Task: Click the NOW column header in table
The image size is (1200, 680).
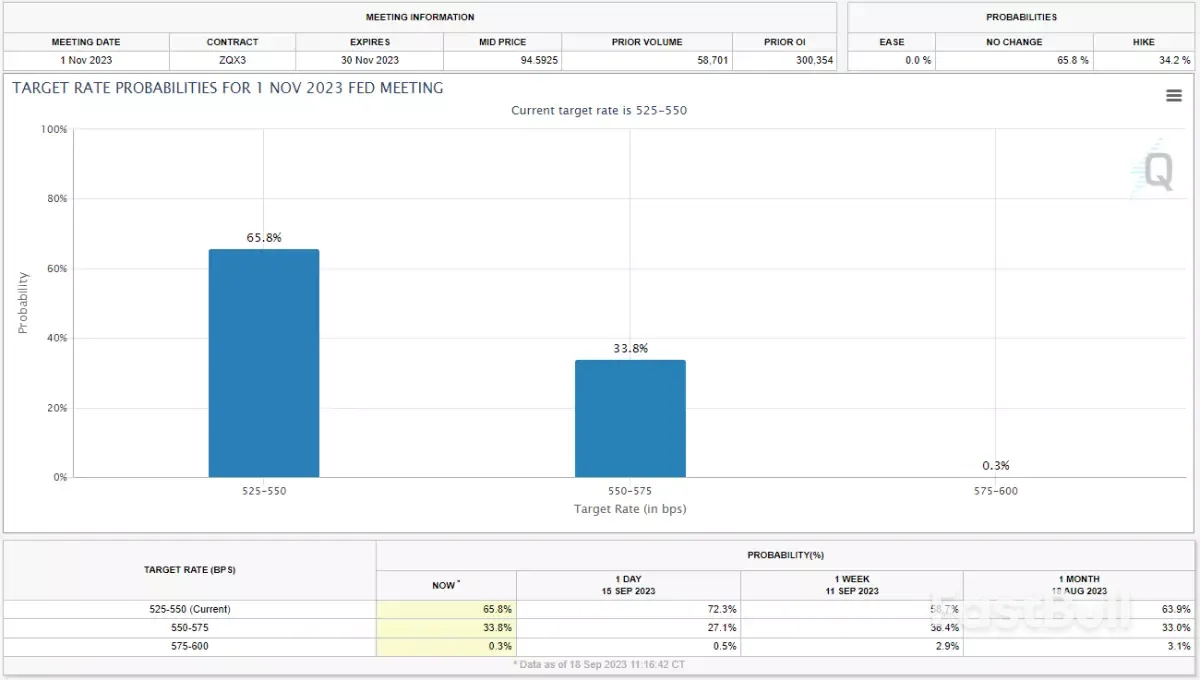Action: point(445,585)
